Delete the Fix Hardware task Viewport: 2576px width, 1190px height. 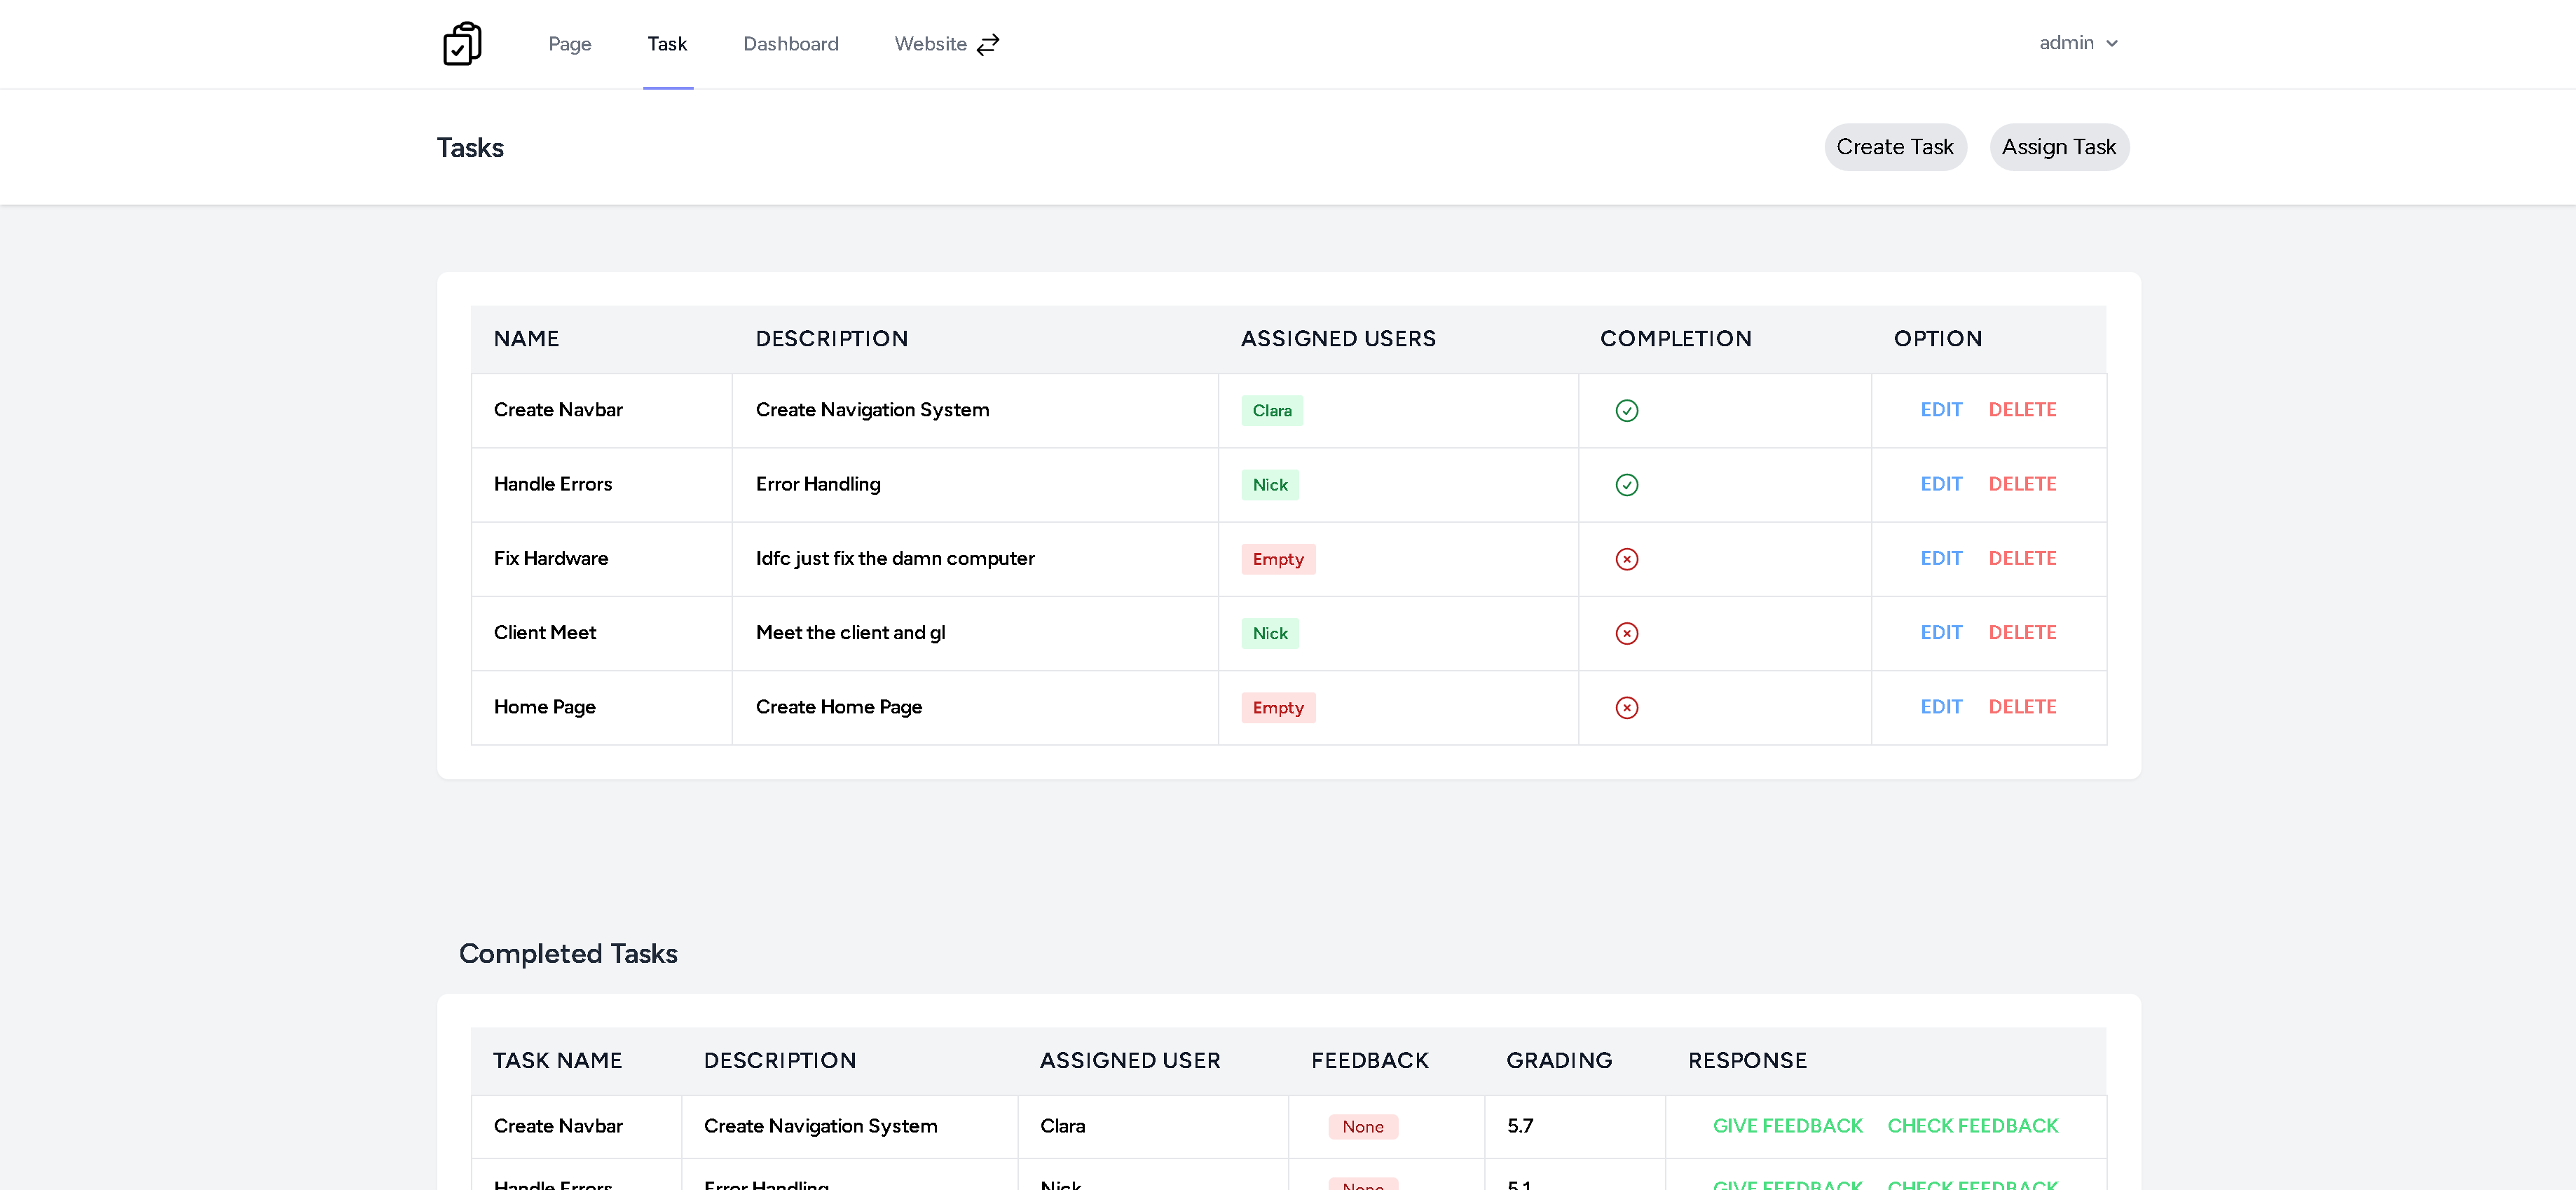(x=2022, y=559)
